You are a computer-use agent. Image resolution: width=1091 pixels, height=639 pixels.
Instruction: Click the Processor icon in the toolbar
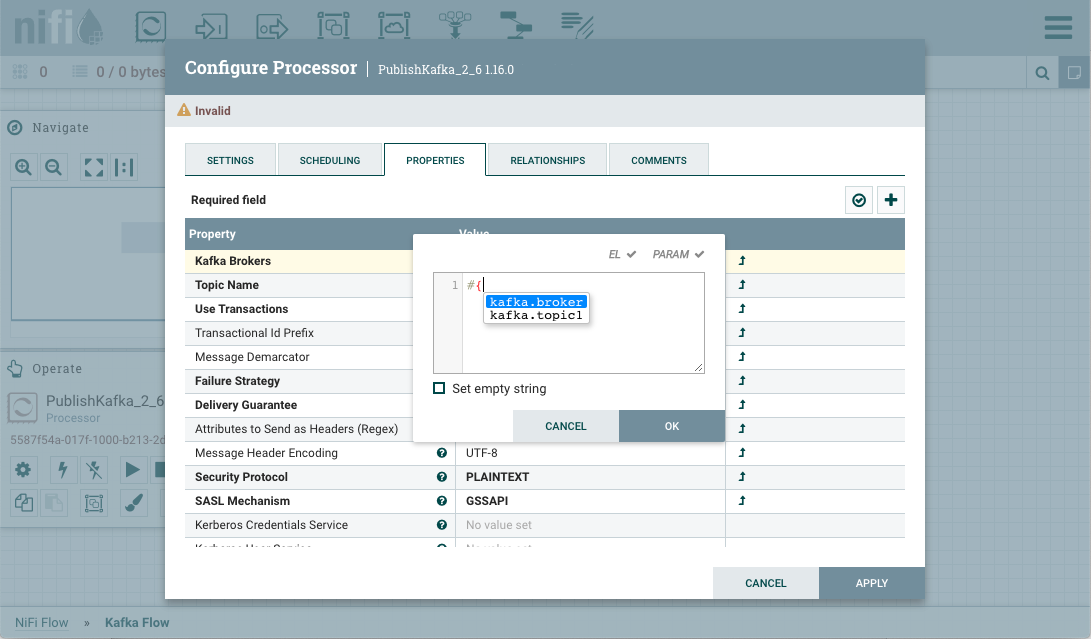point(151,26)
